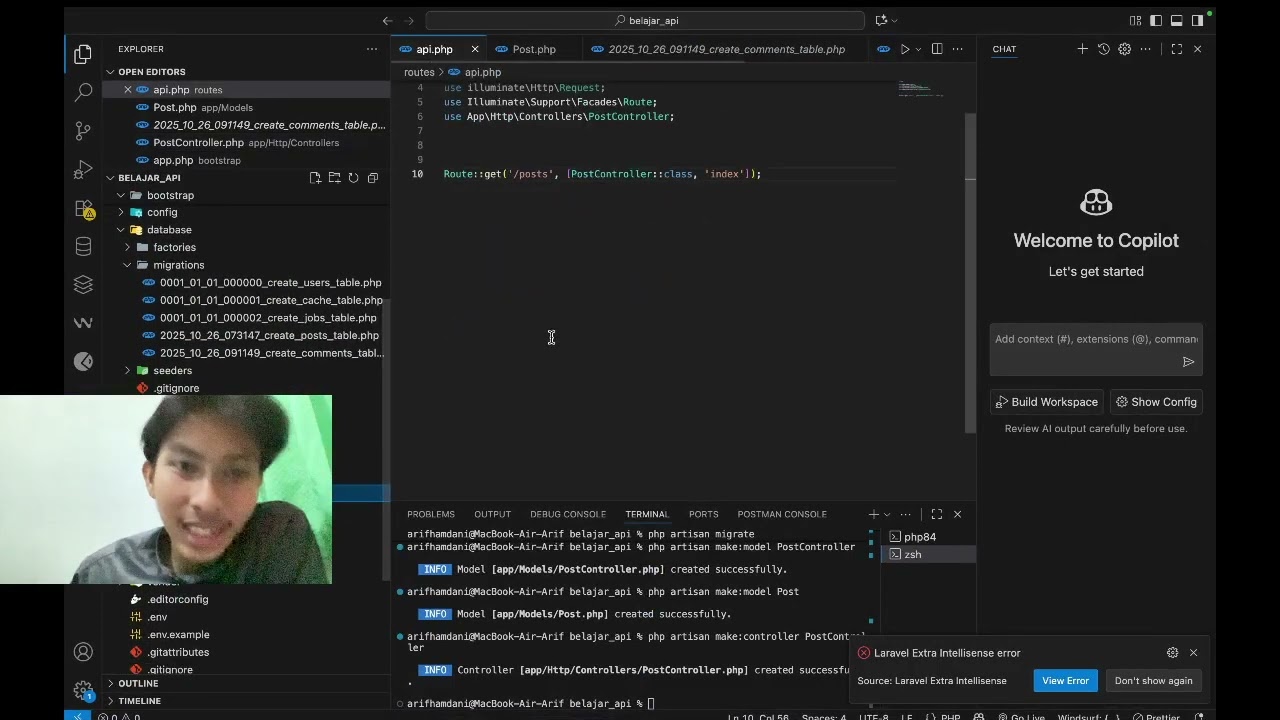Screen dimensions: 1280x720
Task: Run the PHP file play button
Action: pos(904,49)
